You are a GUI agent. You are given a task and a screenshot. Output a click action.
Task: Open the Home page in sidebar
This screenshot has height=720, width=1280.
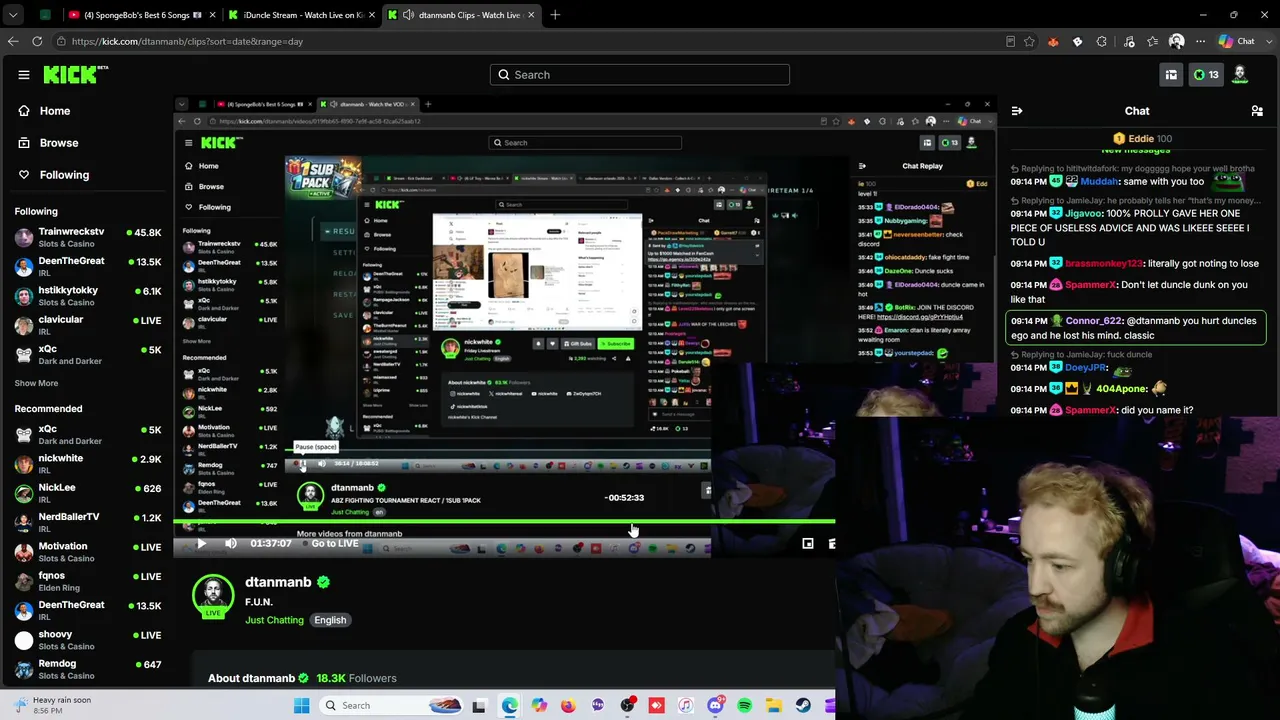[x=55, y=111]
